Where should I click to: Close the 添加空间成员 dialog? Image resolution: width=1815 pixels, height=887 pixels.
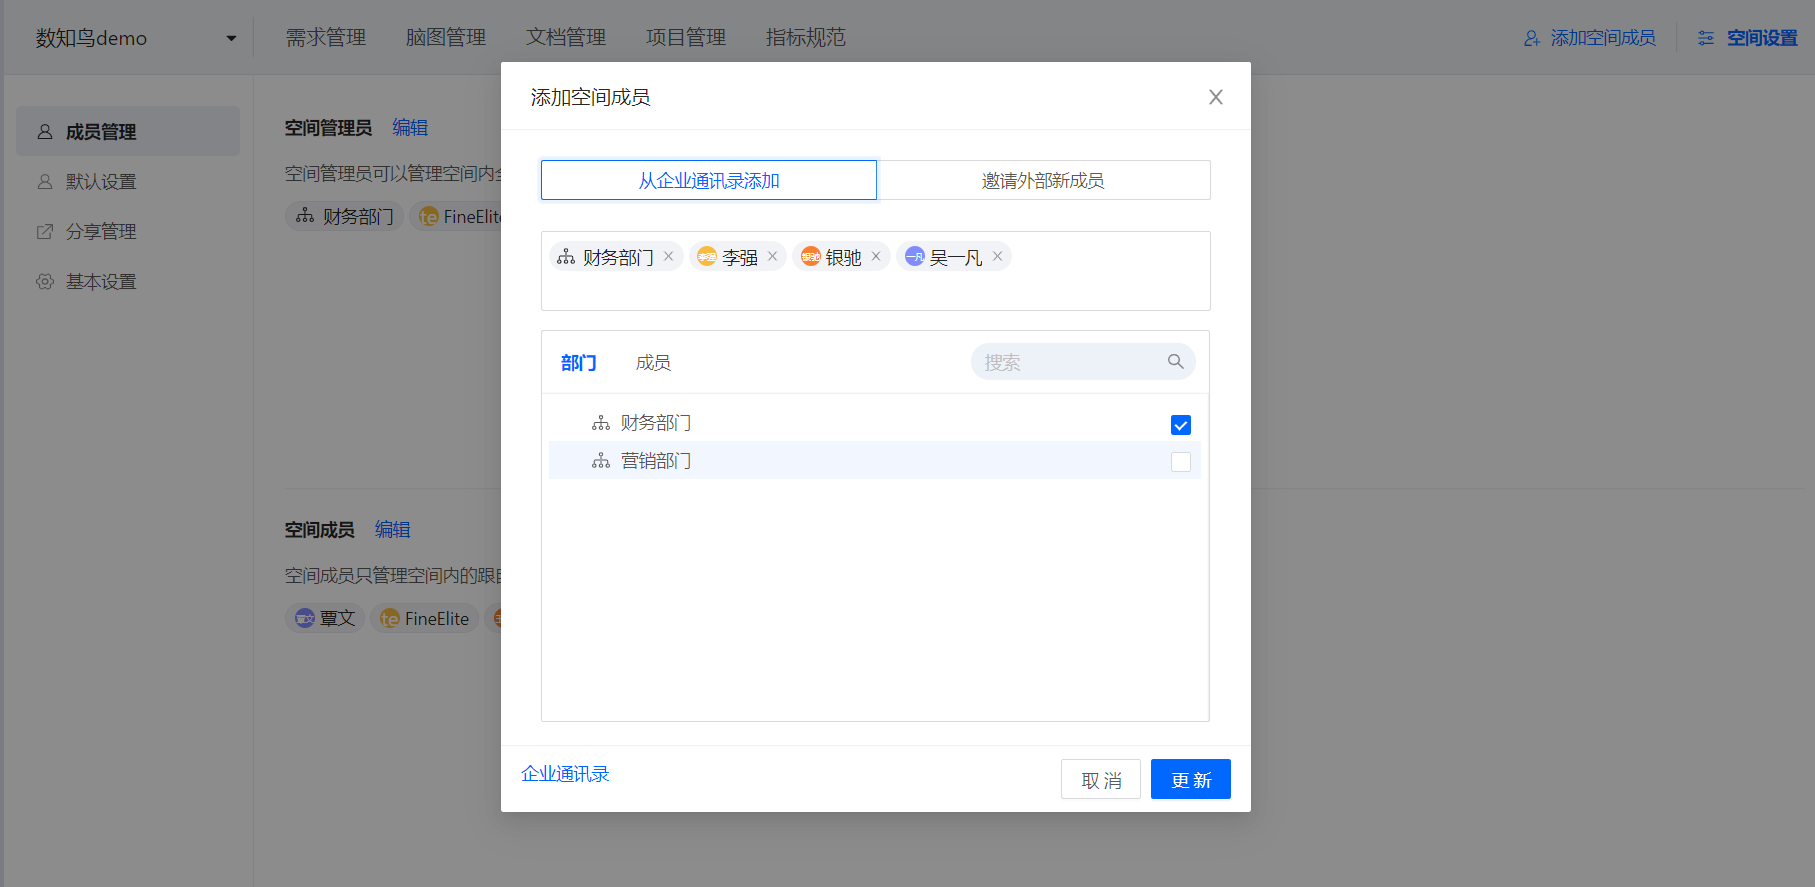click(x=1216, y=97)
